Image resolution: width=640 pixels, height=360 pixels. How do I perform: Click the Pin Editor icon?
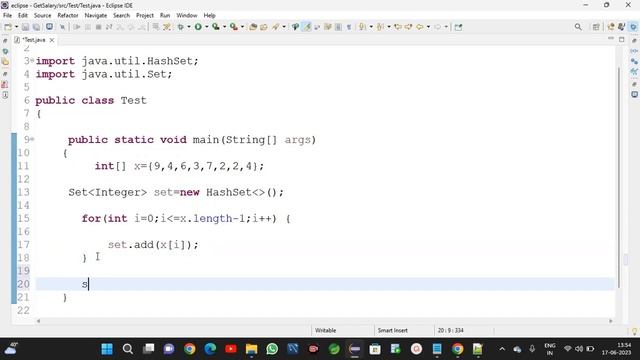(458, 27)
